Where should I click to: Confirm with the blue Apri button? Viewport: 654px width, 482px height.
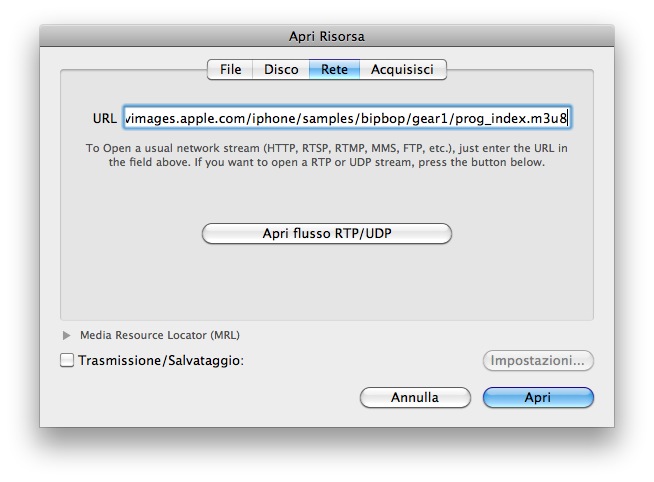click(538, 398)
